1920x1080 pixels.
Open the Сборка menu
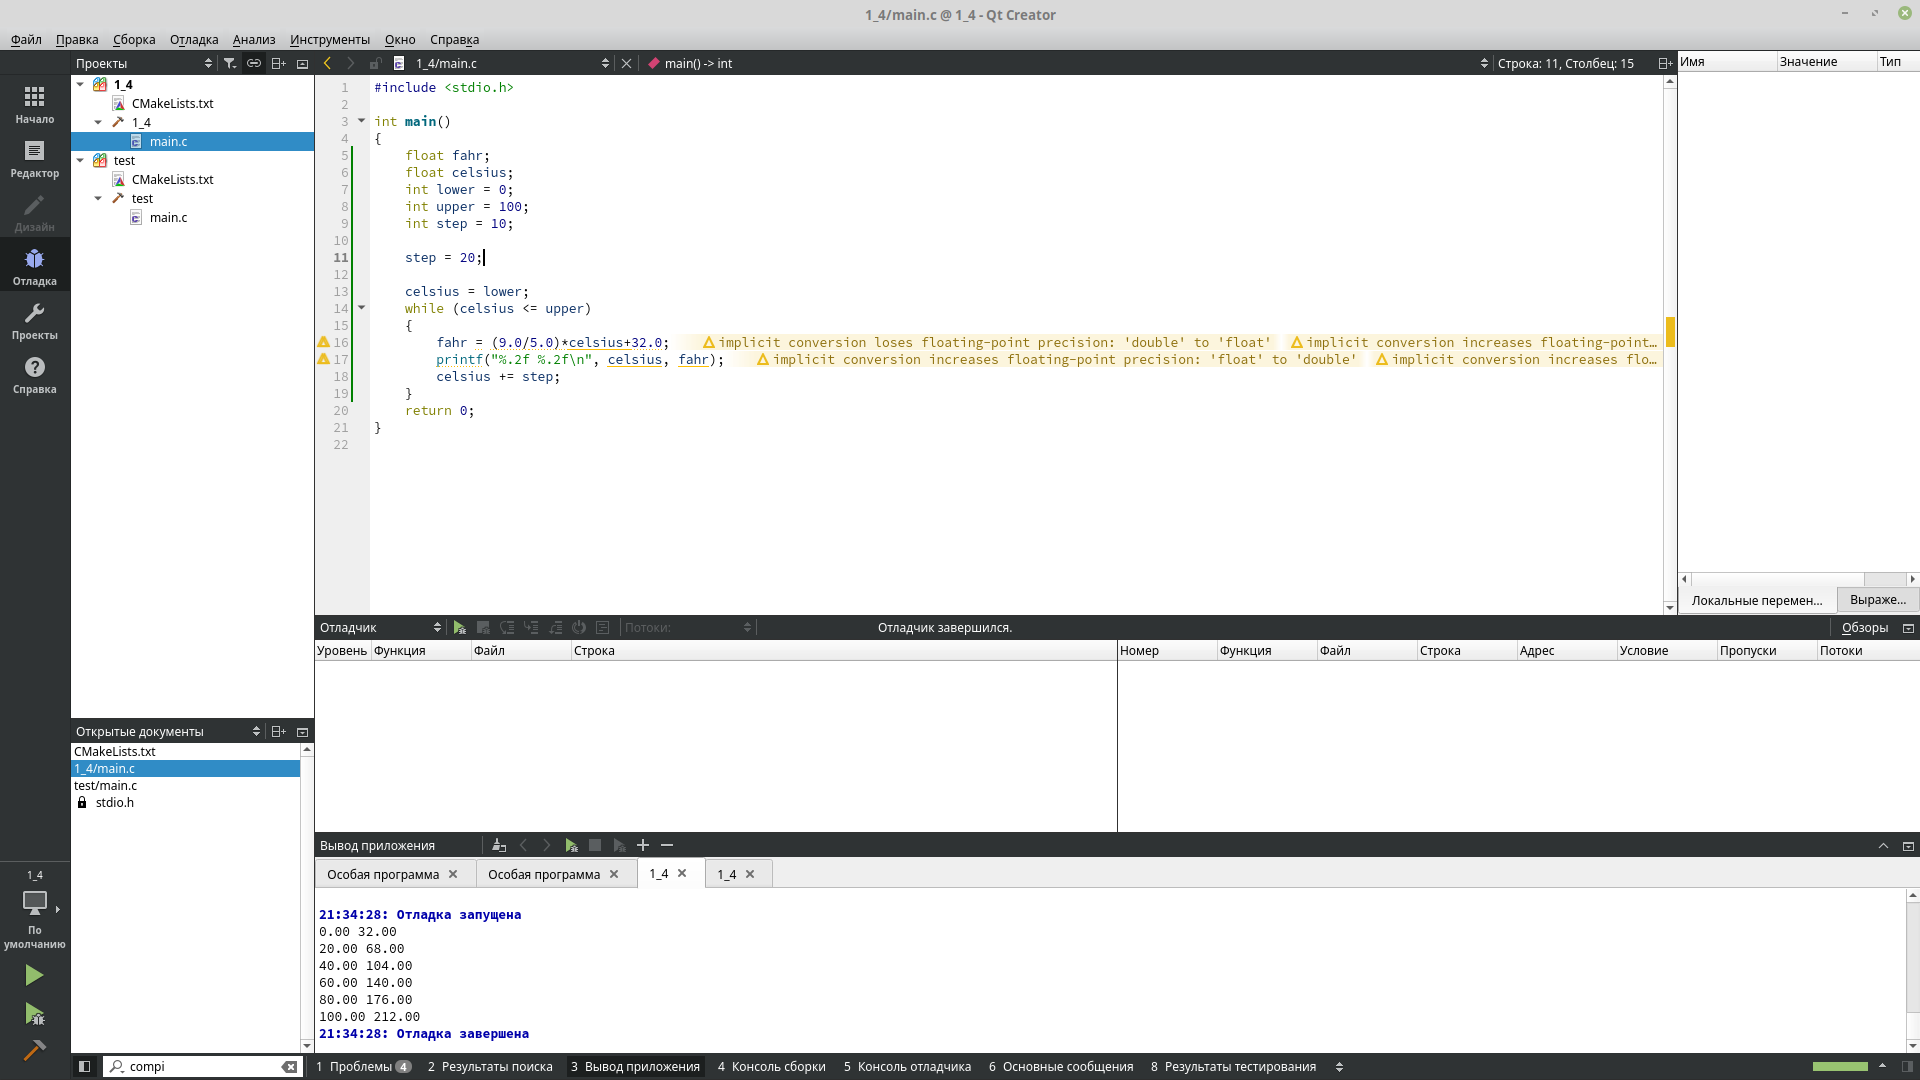pos(134,39)
